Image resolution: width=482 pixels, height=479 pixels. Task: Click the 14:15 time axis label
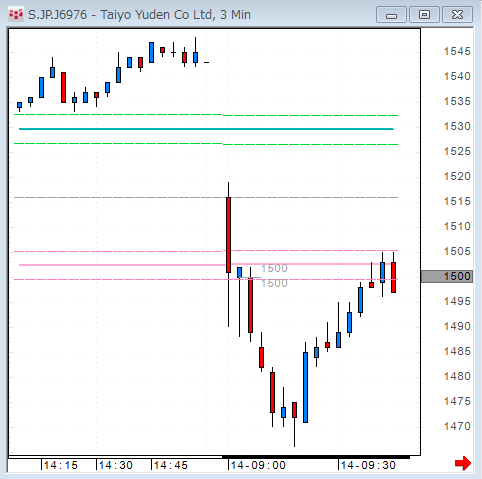coord(61,465)
